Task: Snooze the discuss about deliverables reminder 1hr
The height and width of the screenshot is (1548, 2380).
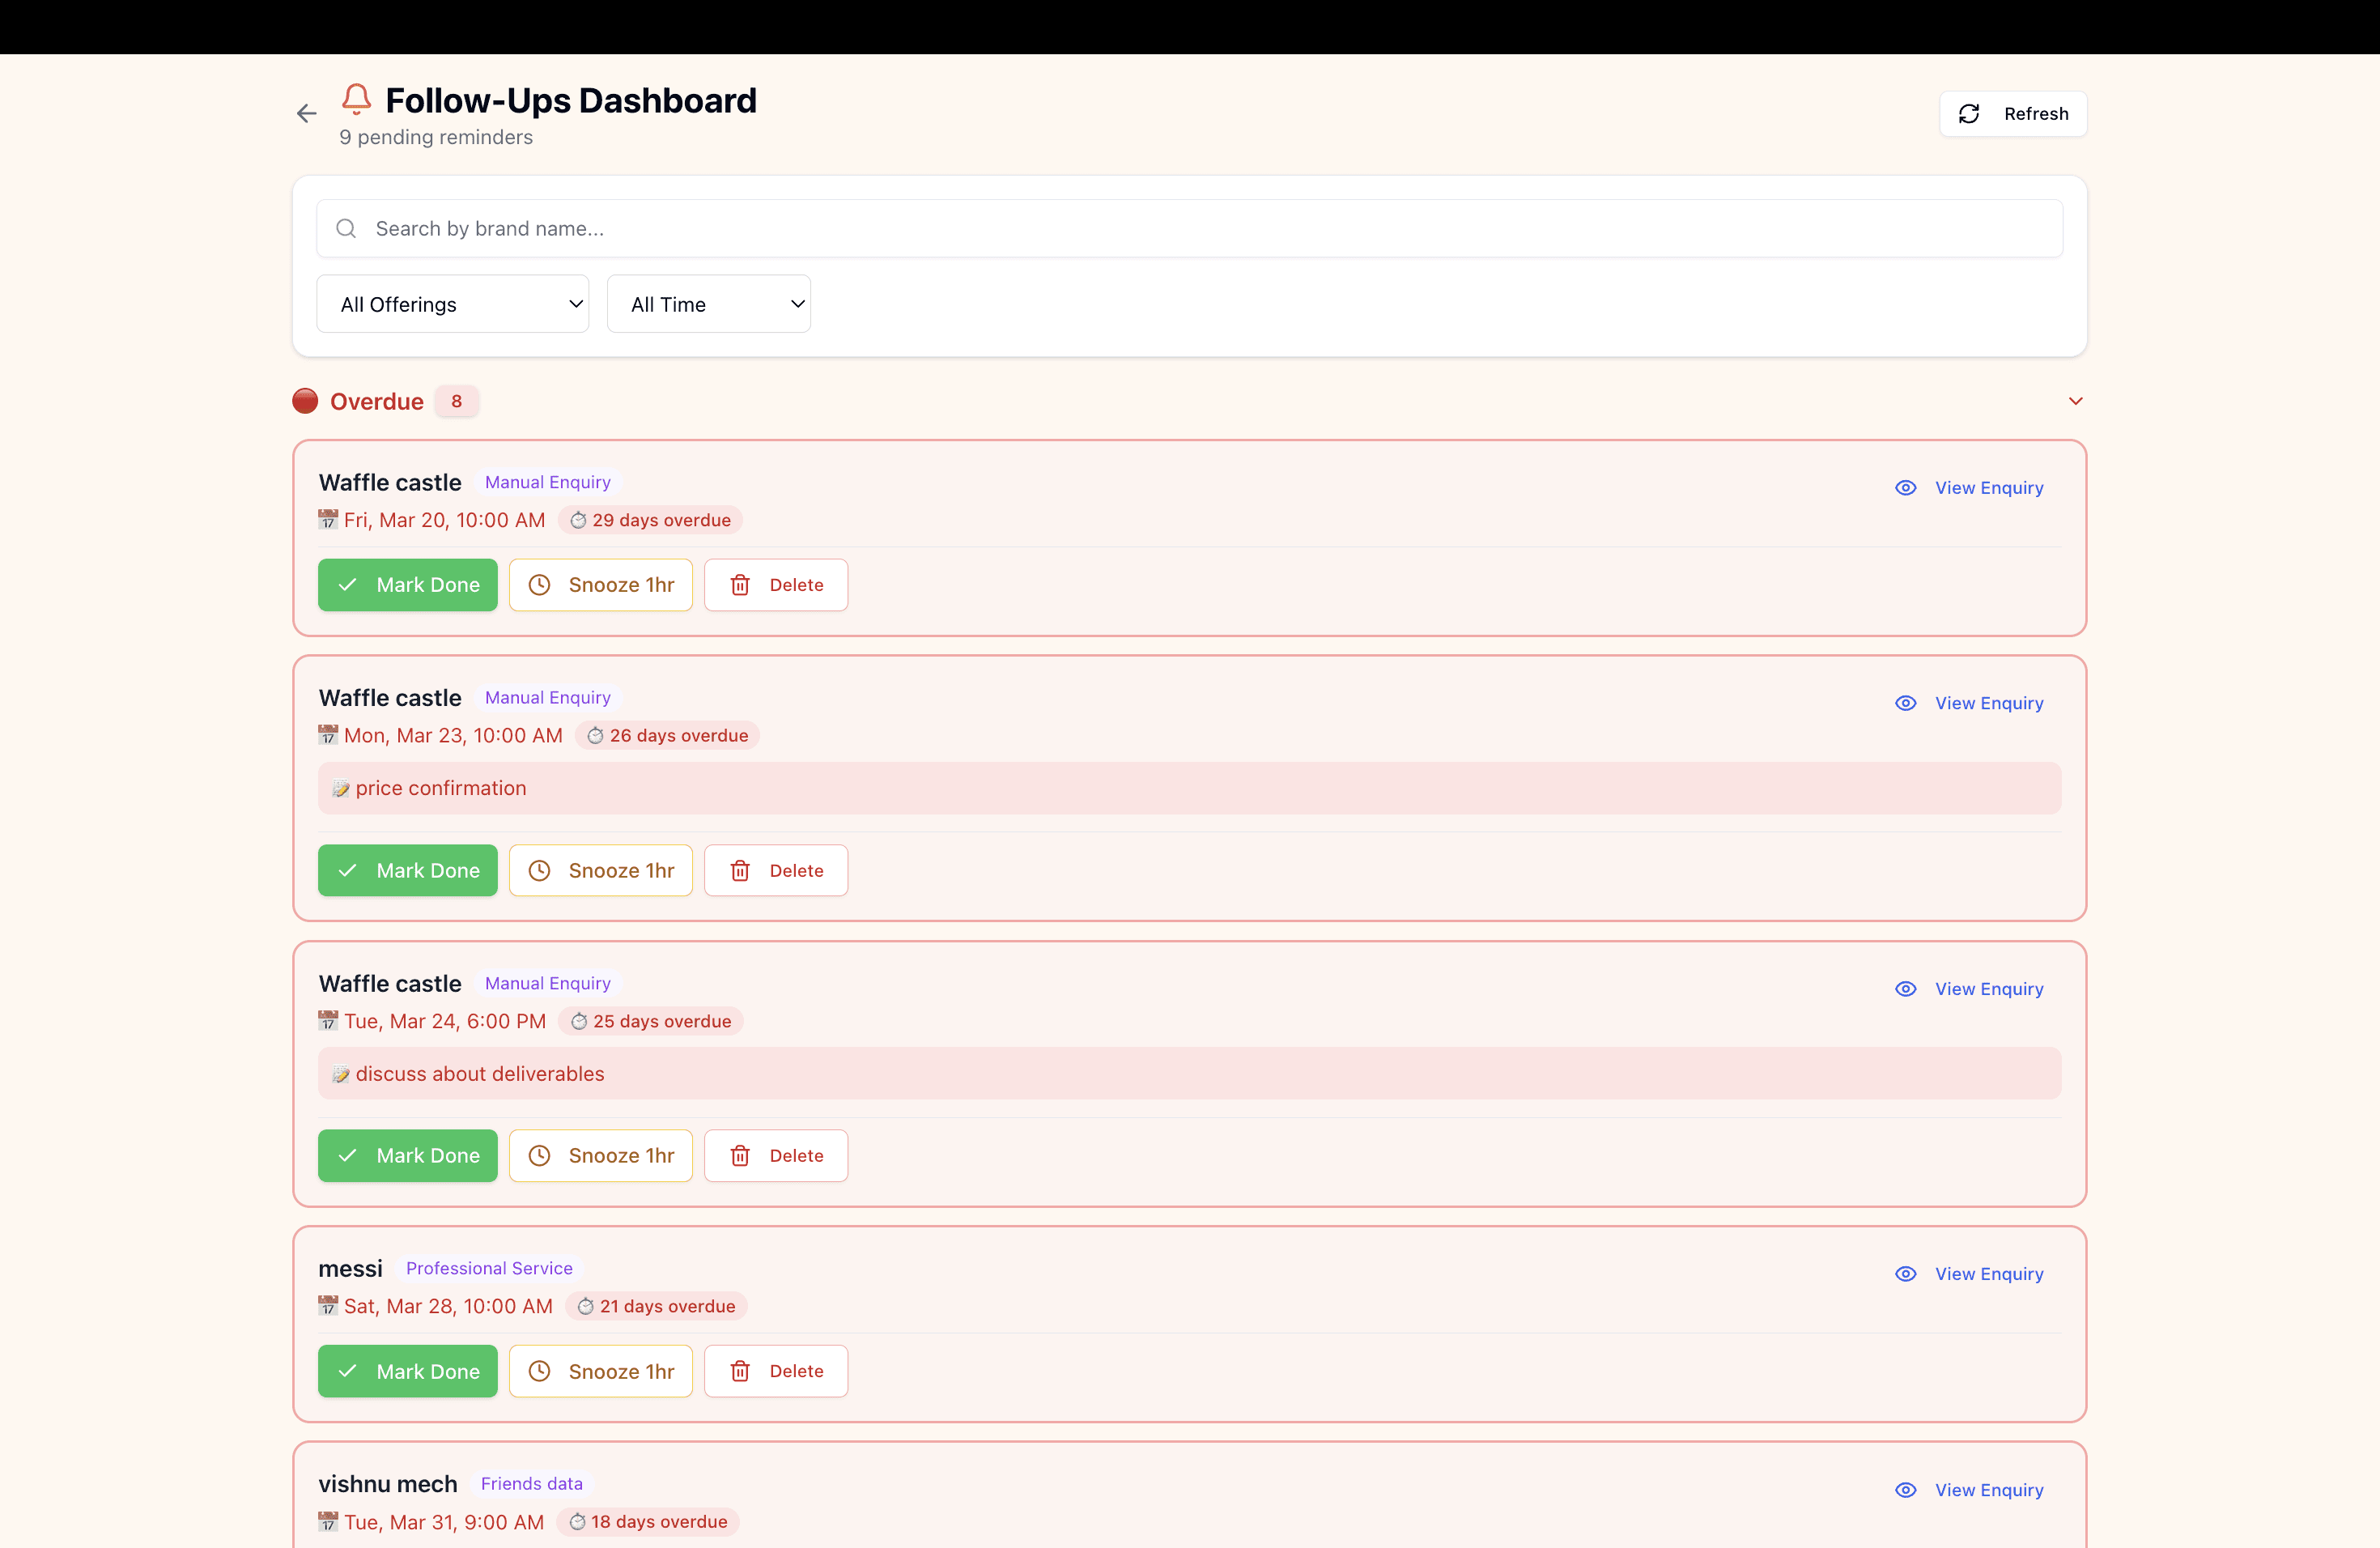Action: [x=601, y=1156]
